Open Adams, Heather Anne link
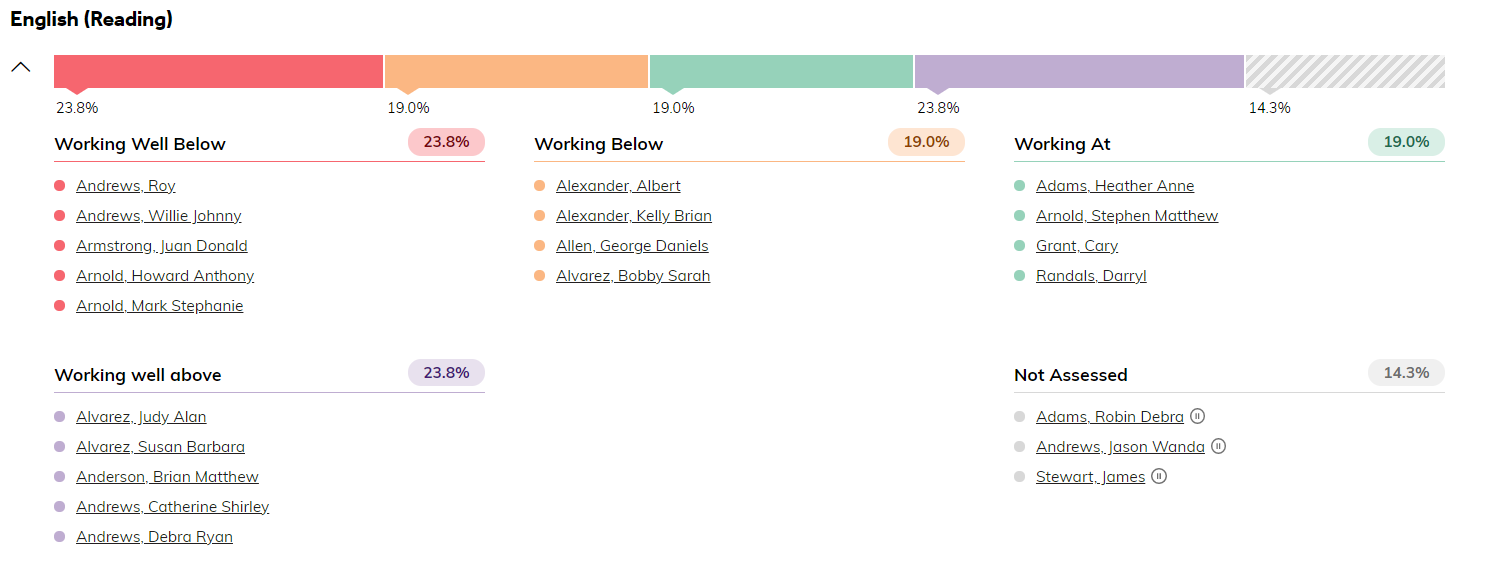The height and width of the screenshot is (584, 1491). point(1115,186)
